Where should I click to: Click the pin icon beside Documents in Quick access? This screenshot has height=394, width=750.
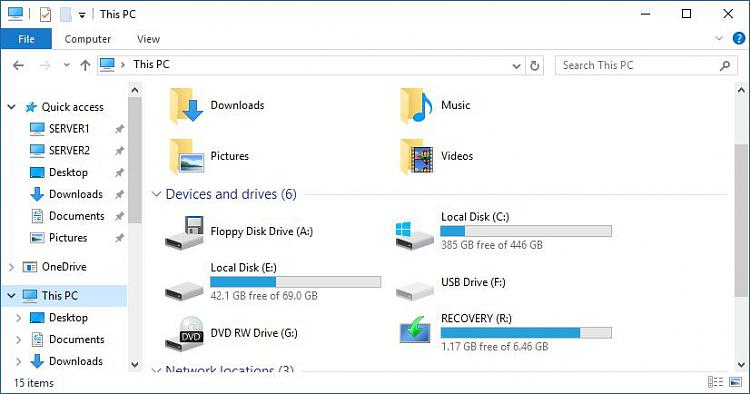coord(120,216)
